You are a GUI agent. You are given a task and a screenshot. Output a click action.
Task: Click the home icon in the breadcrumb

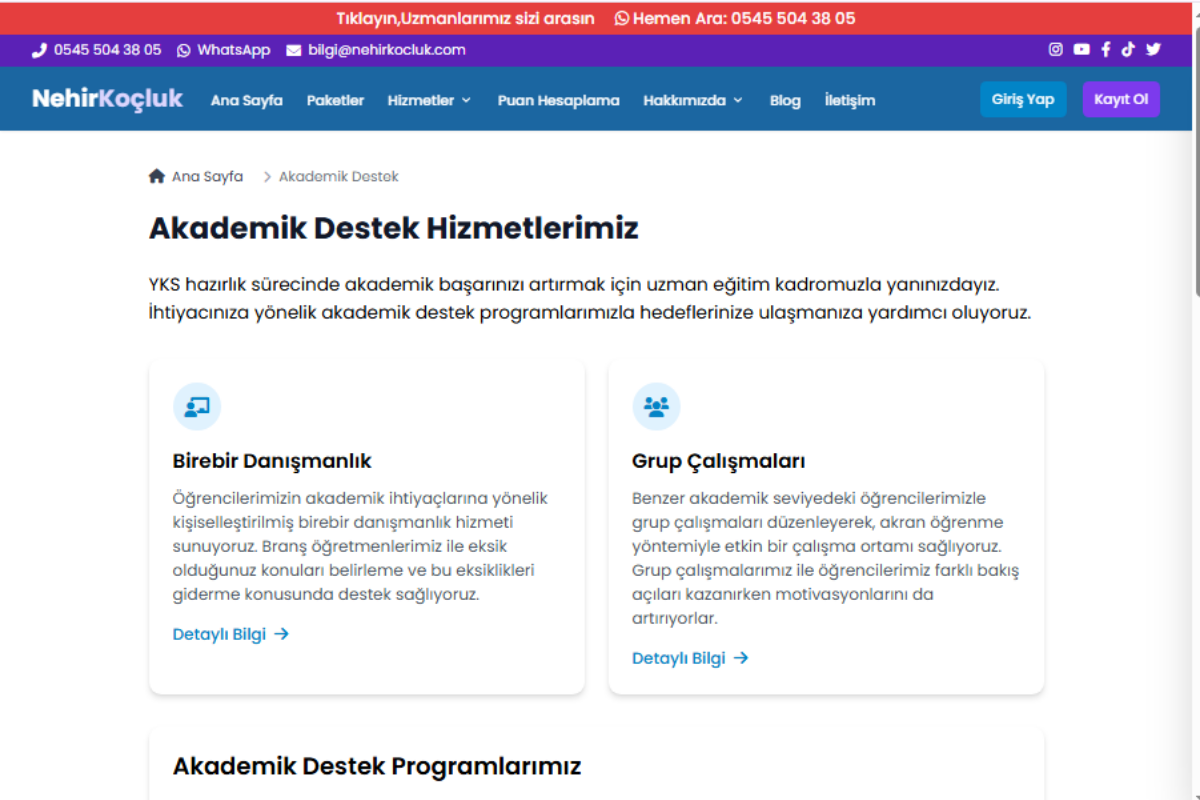(157, 175)
